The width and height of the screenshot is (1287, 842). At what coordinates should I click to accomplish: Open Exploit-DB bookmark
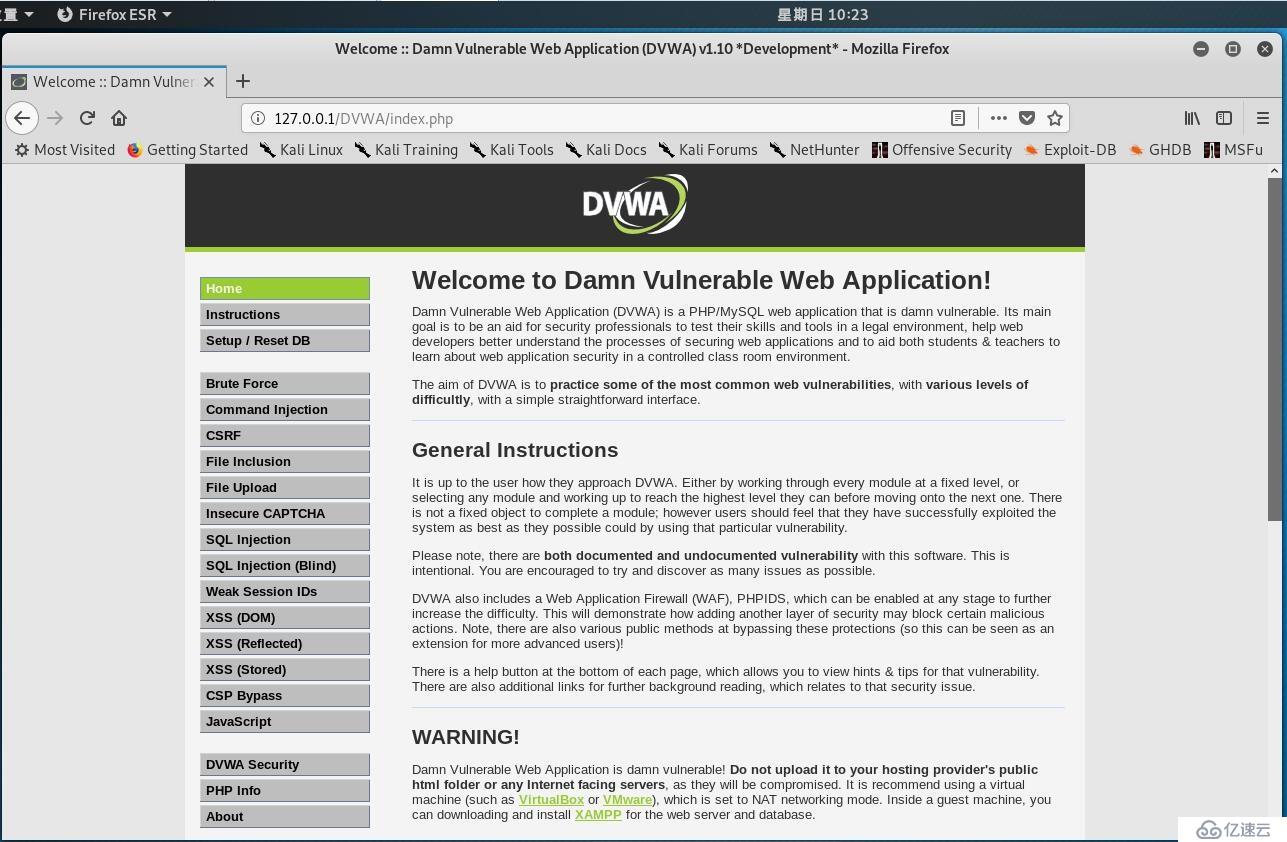pyautogui.click(x=1069, y=149)
